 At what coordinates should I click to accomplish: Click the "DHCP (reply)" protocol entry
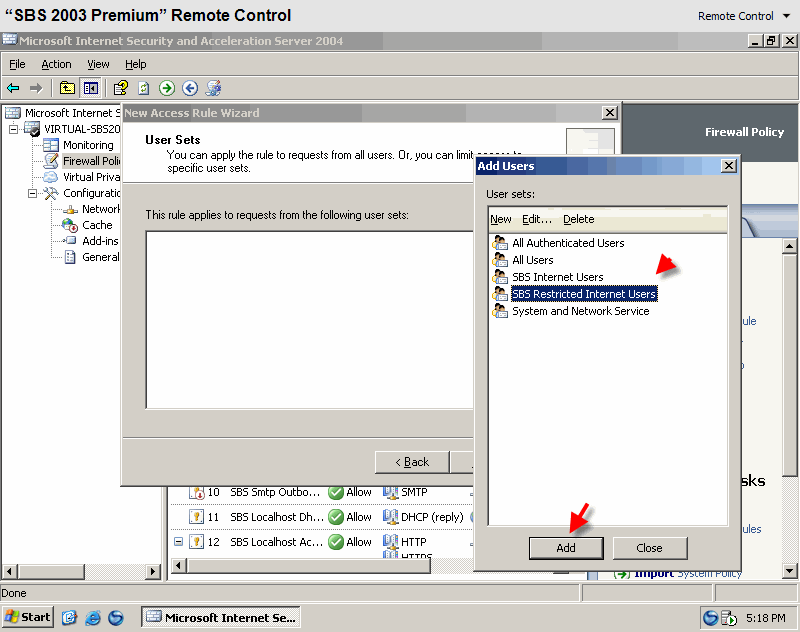tap(432, 517)
